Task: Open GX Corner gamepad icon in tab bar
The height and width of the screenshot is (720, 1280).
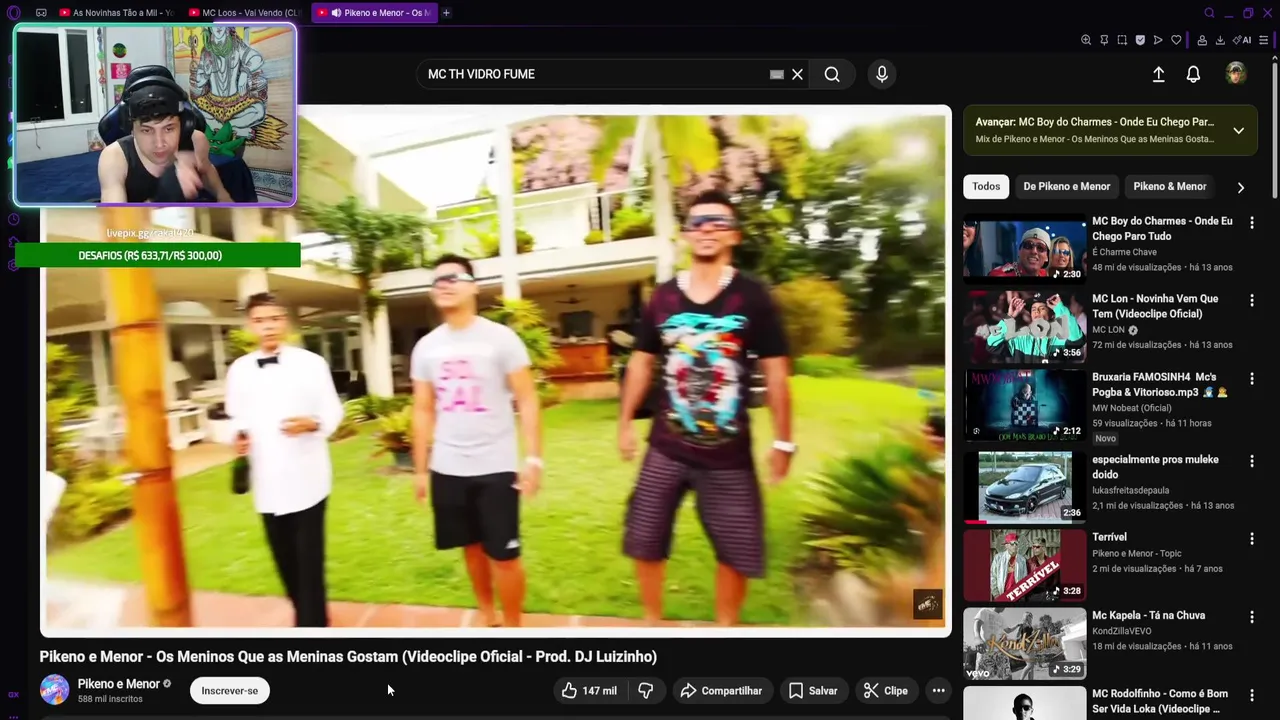Action: pos(41,13)
